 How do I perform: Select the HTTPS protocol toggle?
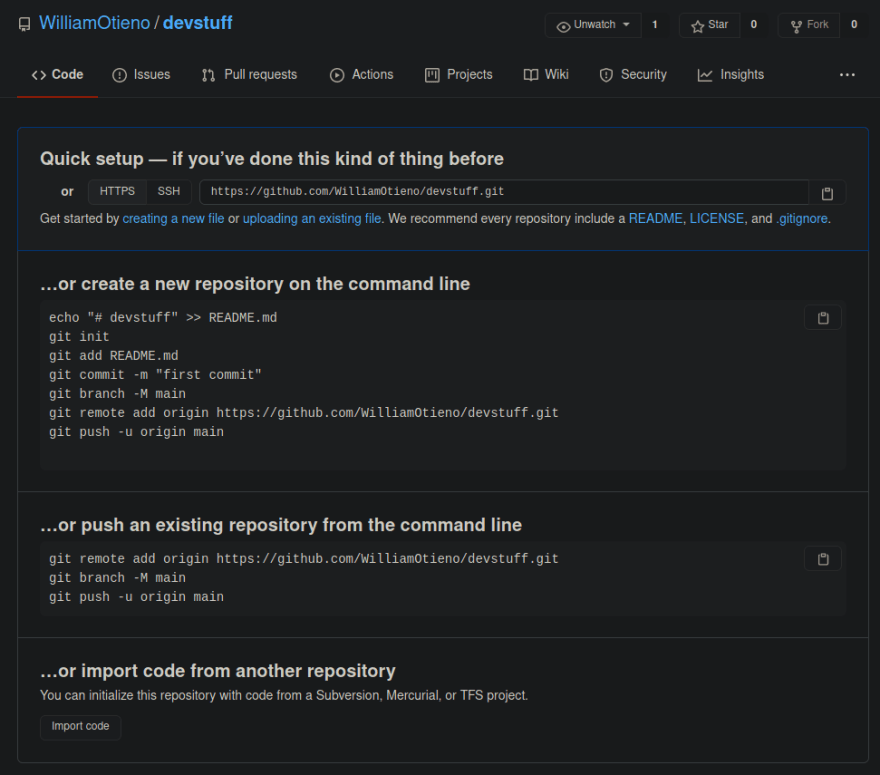pyautogui.click(x=117, y=192)
